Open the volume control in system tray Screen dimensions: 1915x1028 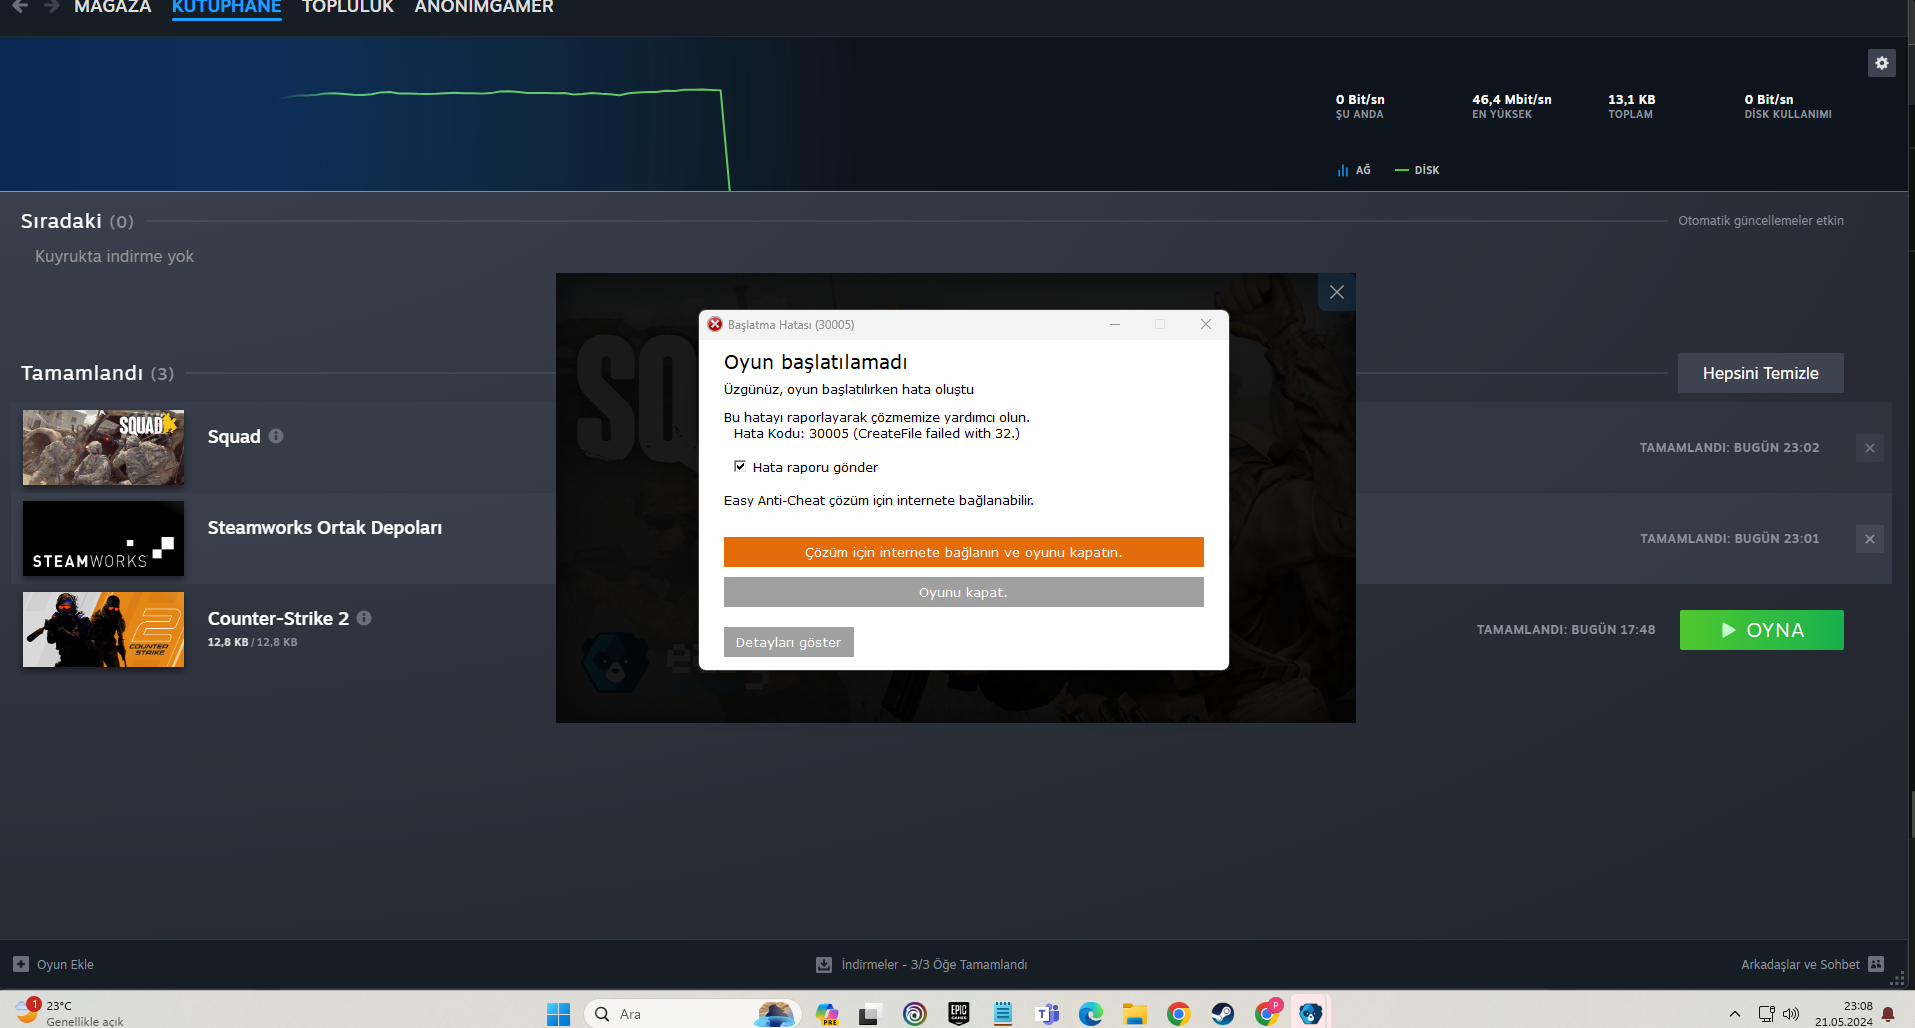1791,1014
